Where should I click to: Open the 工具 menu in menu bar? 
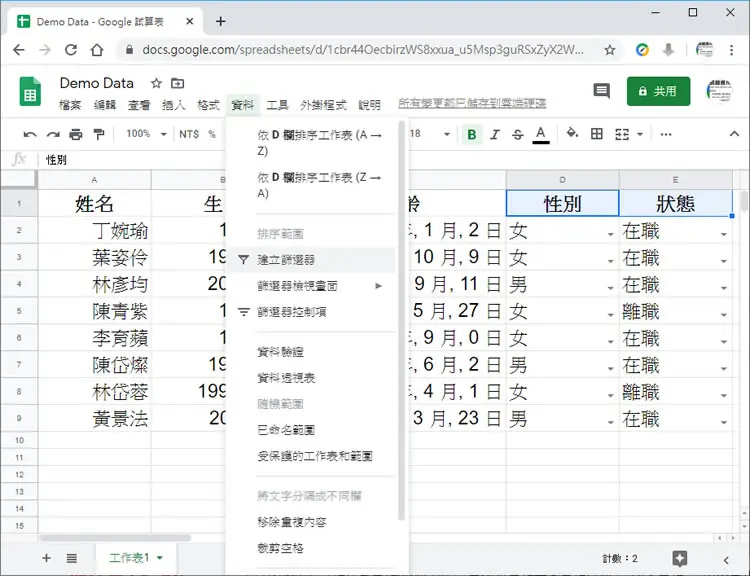tap(277, 105)
